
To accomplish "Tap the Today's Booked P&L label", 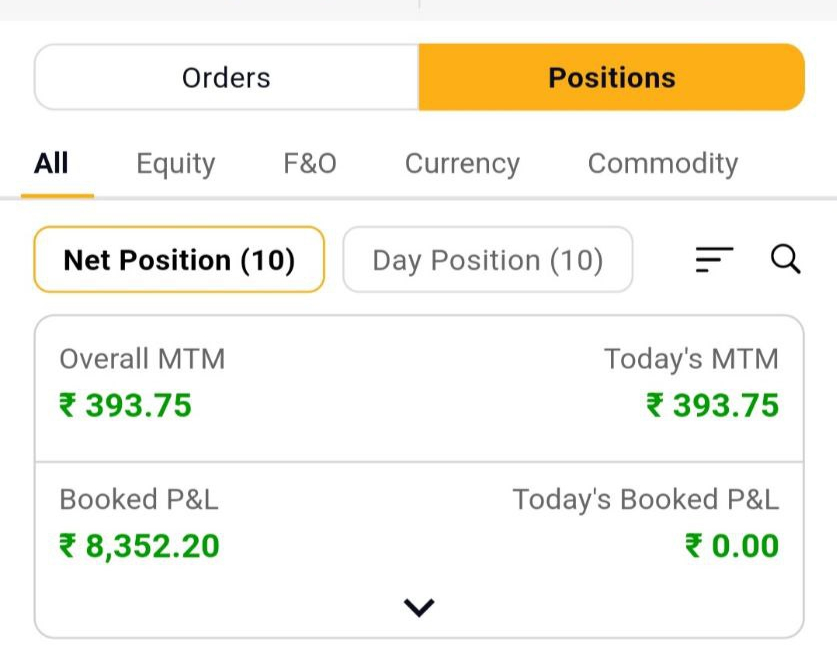I will [x=646, y=500].
